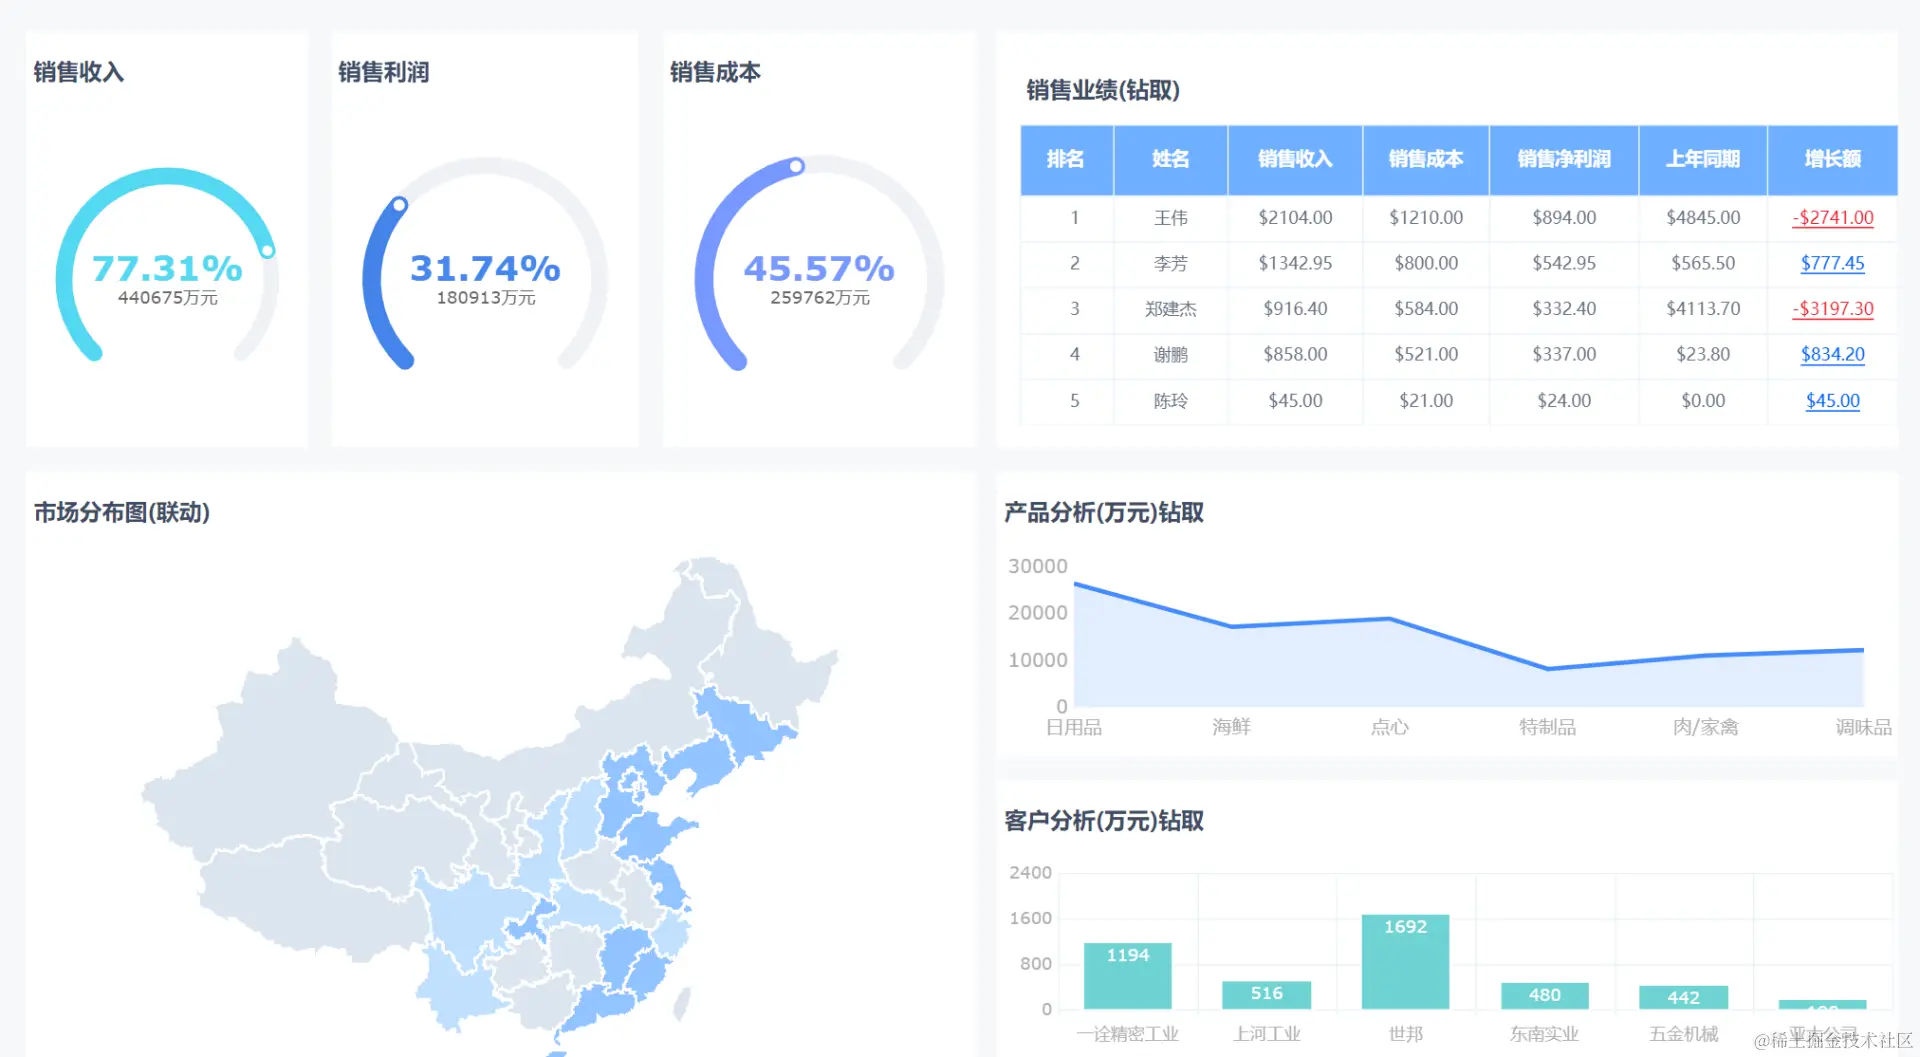Click the 点心 data point on product chart
This screenshot has height=1057, width=1920.
[1389, 617]
